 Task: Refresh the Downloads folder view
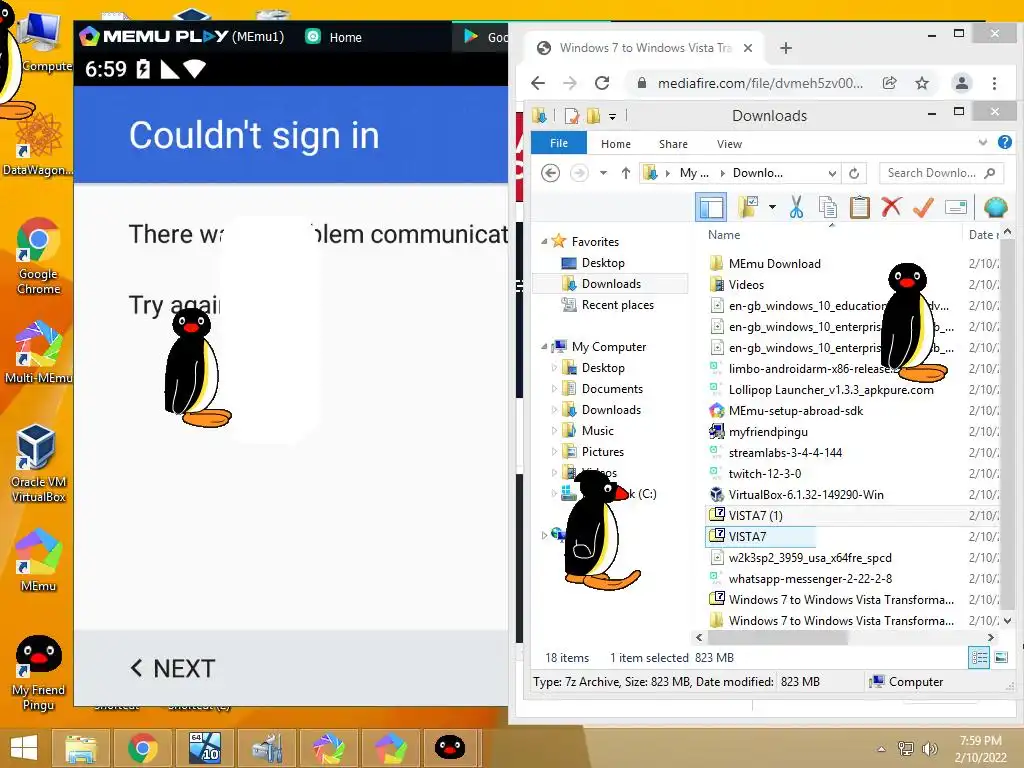[854, 173]
